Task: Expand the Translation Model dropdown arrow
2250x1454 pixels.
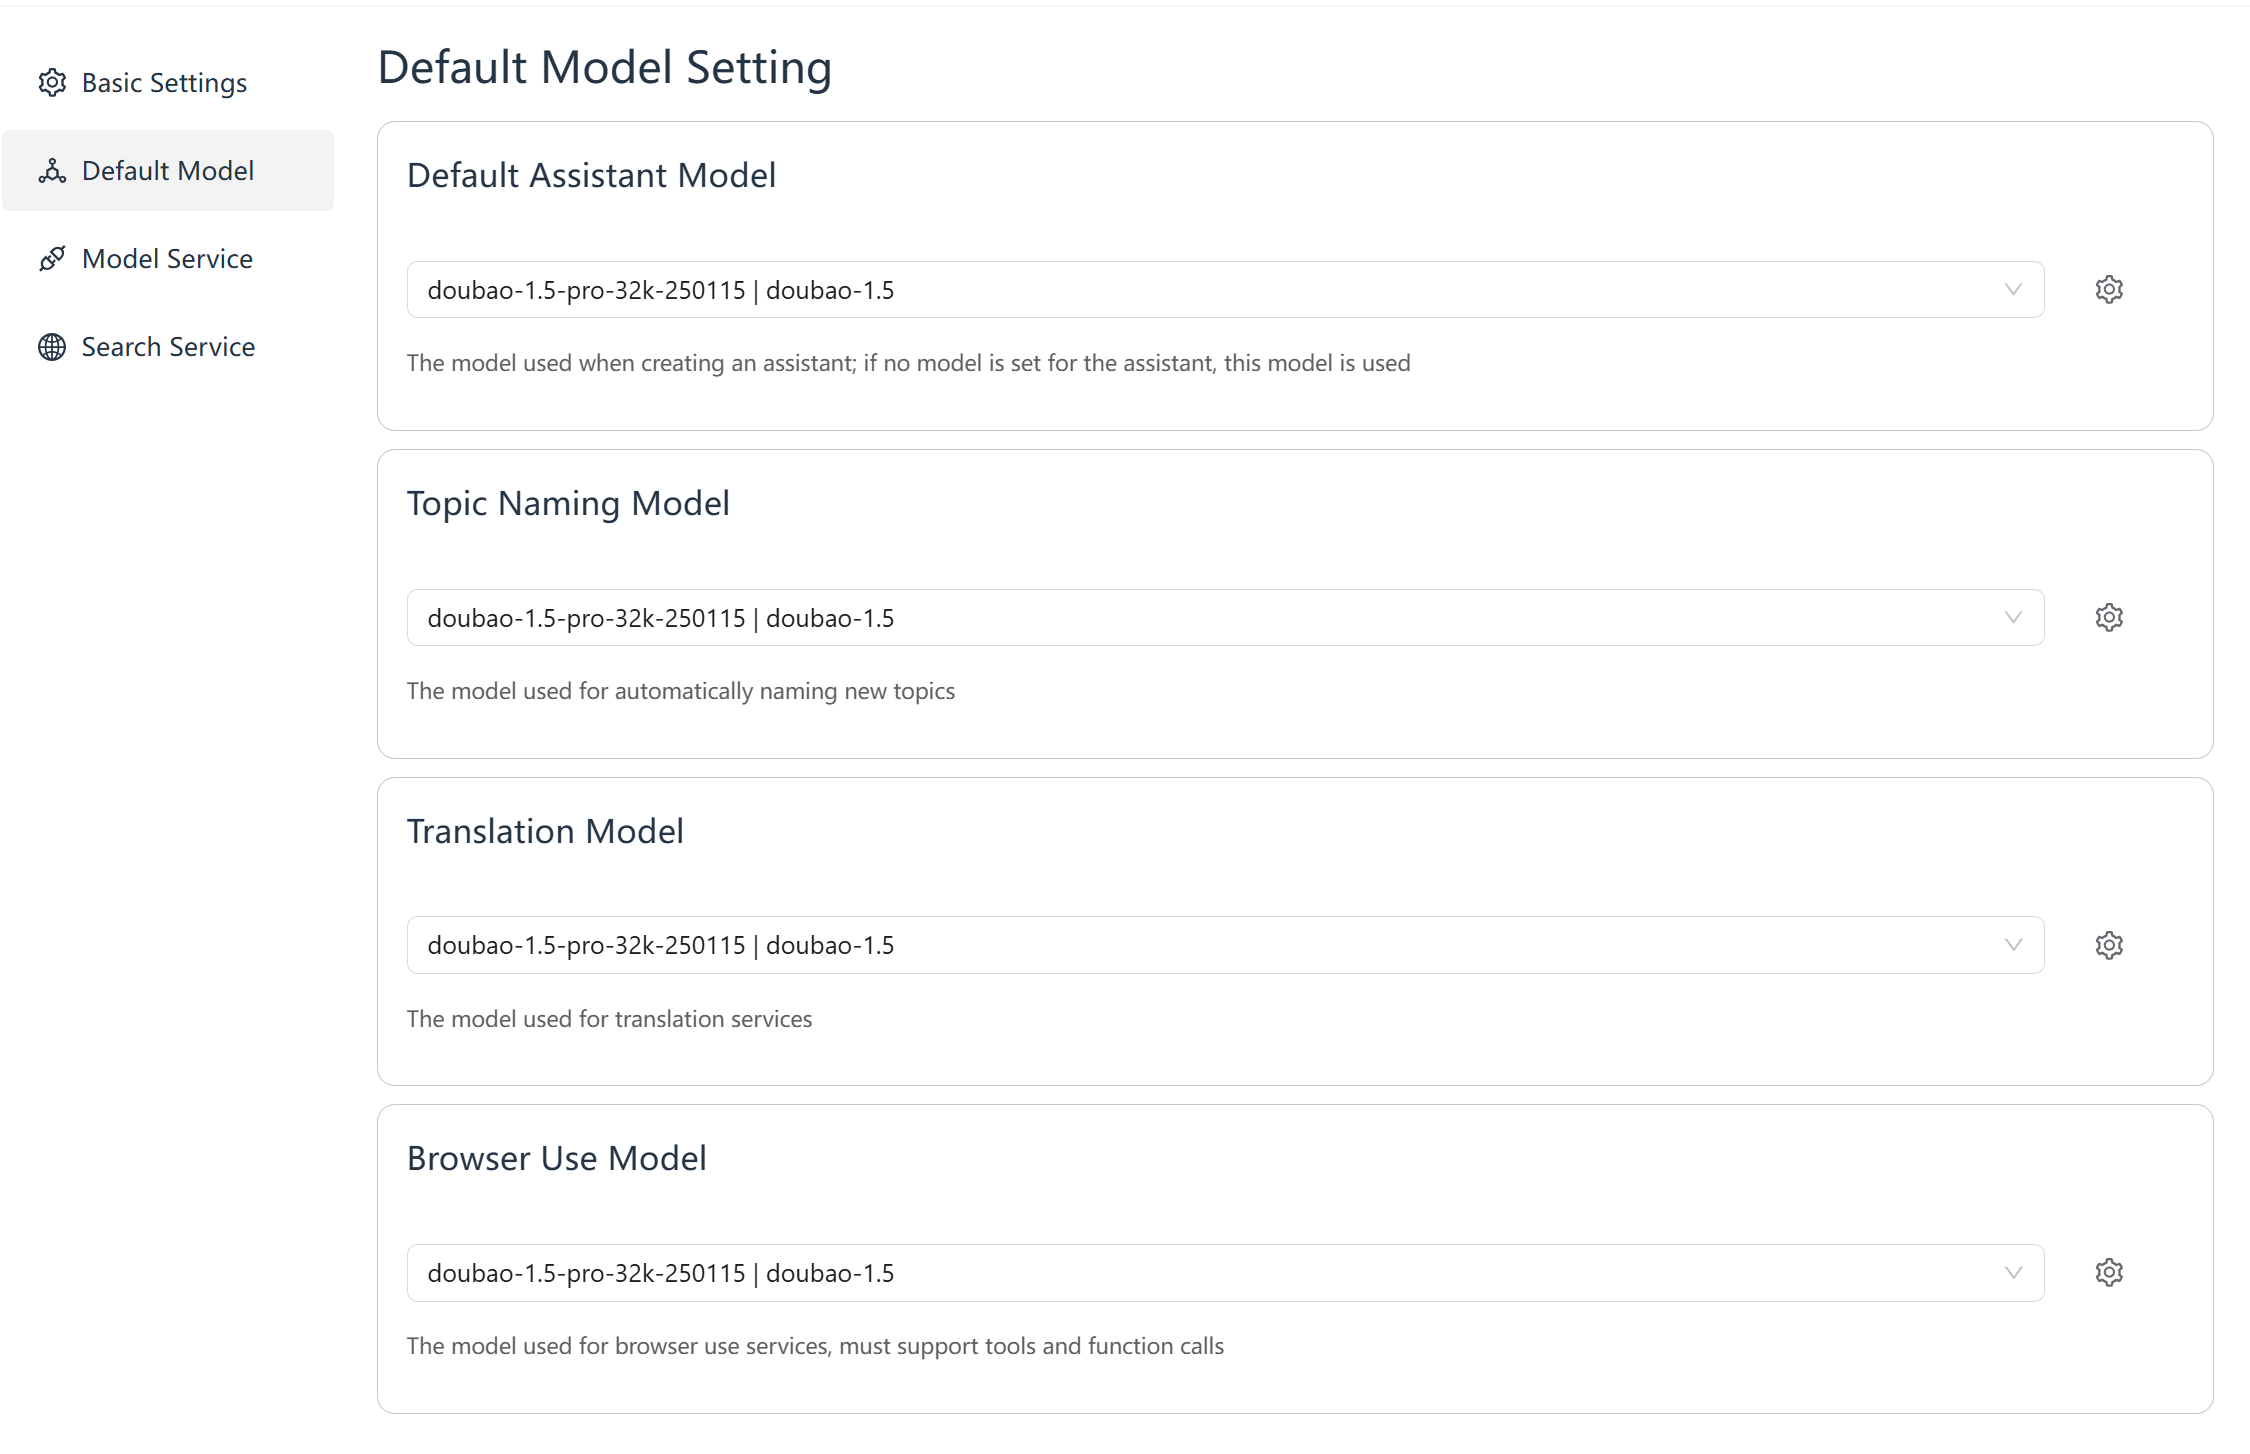Action: [2013, 945]
